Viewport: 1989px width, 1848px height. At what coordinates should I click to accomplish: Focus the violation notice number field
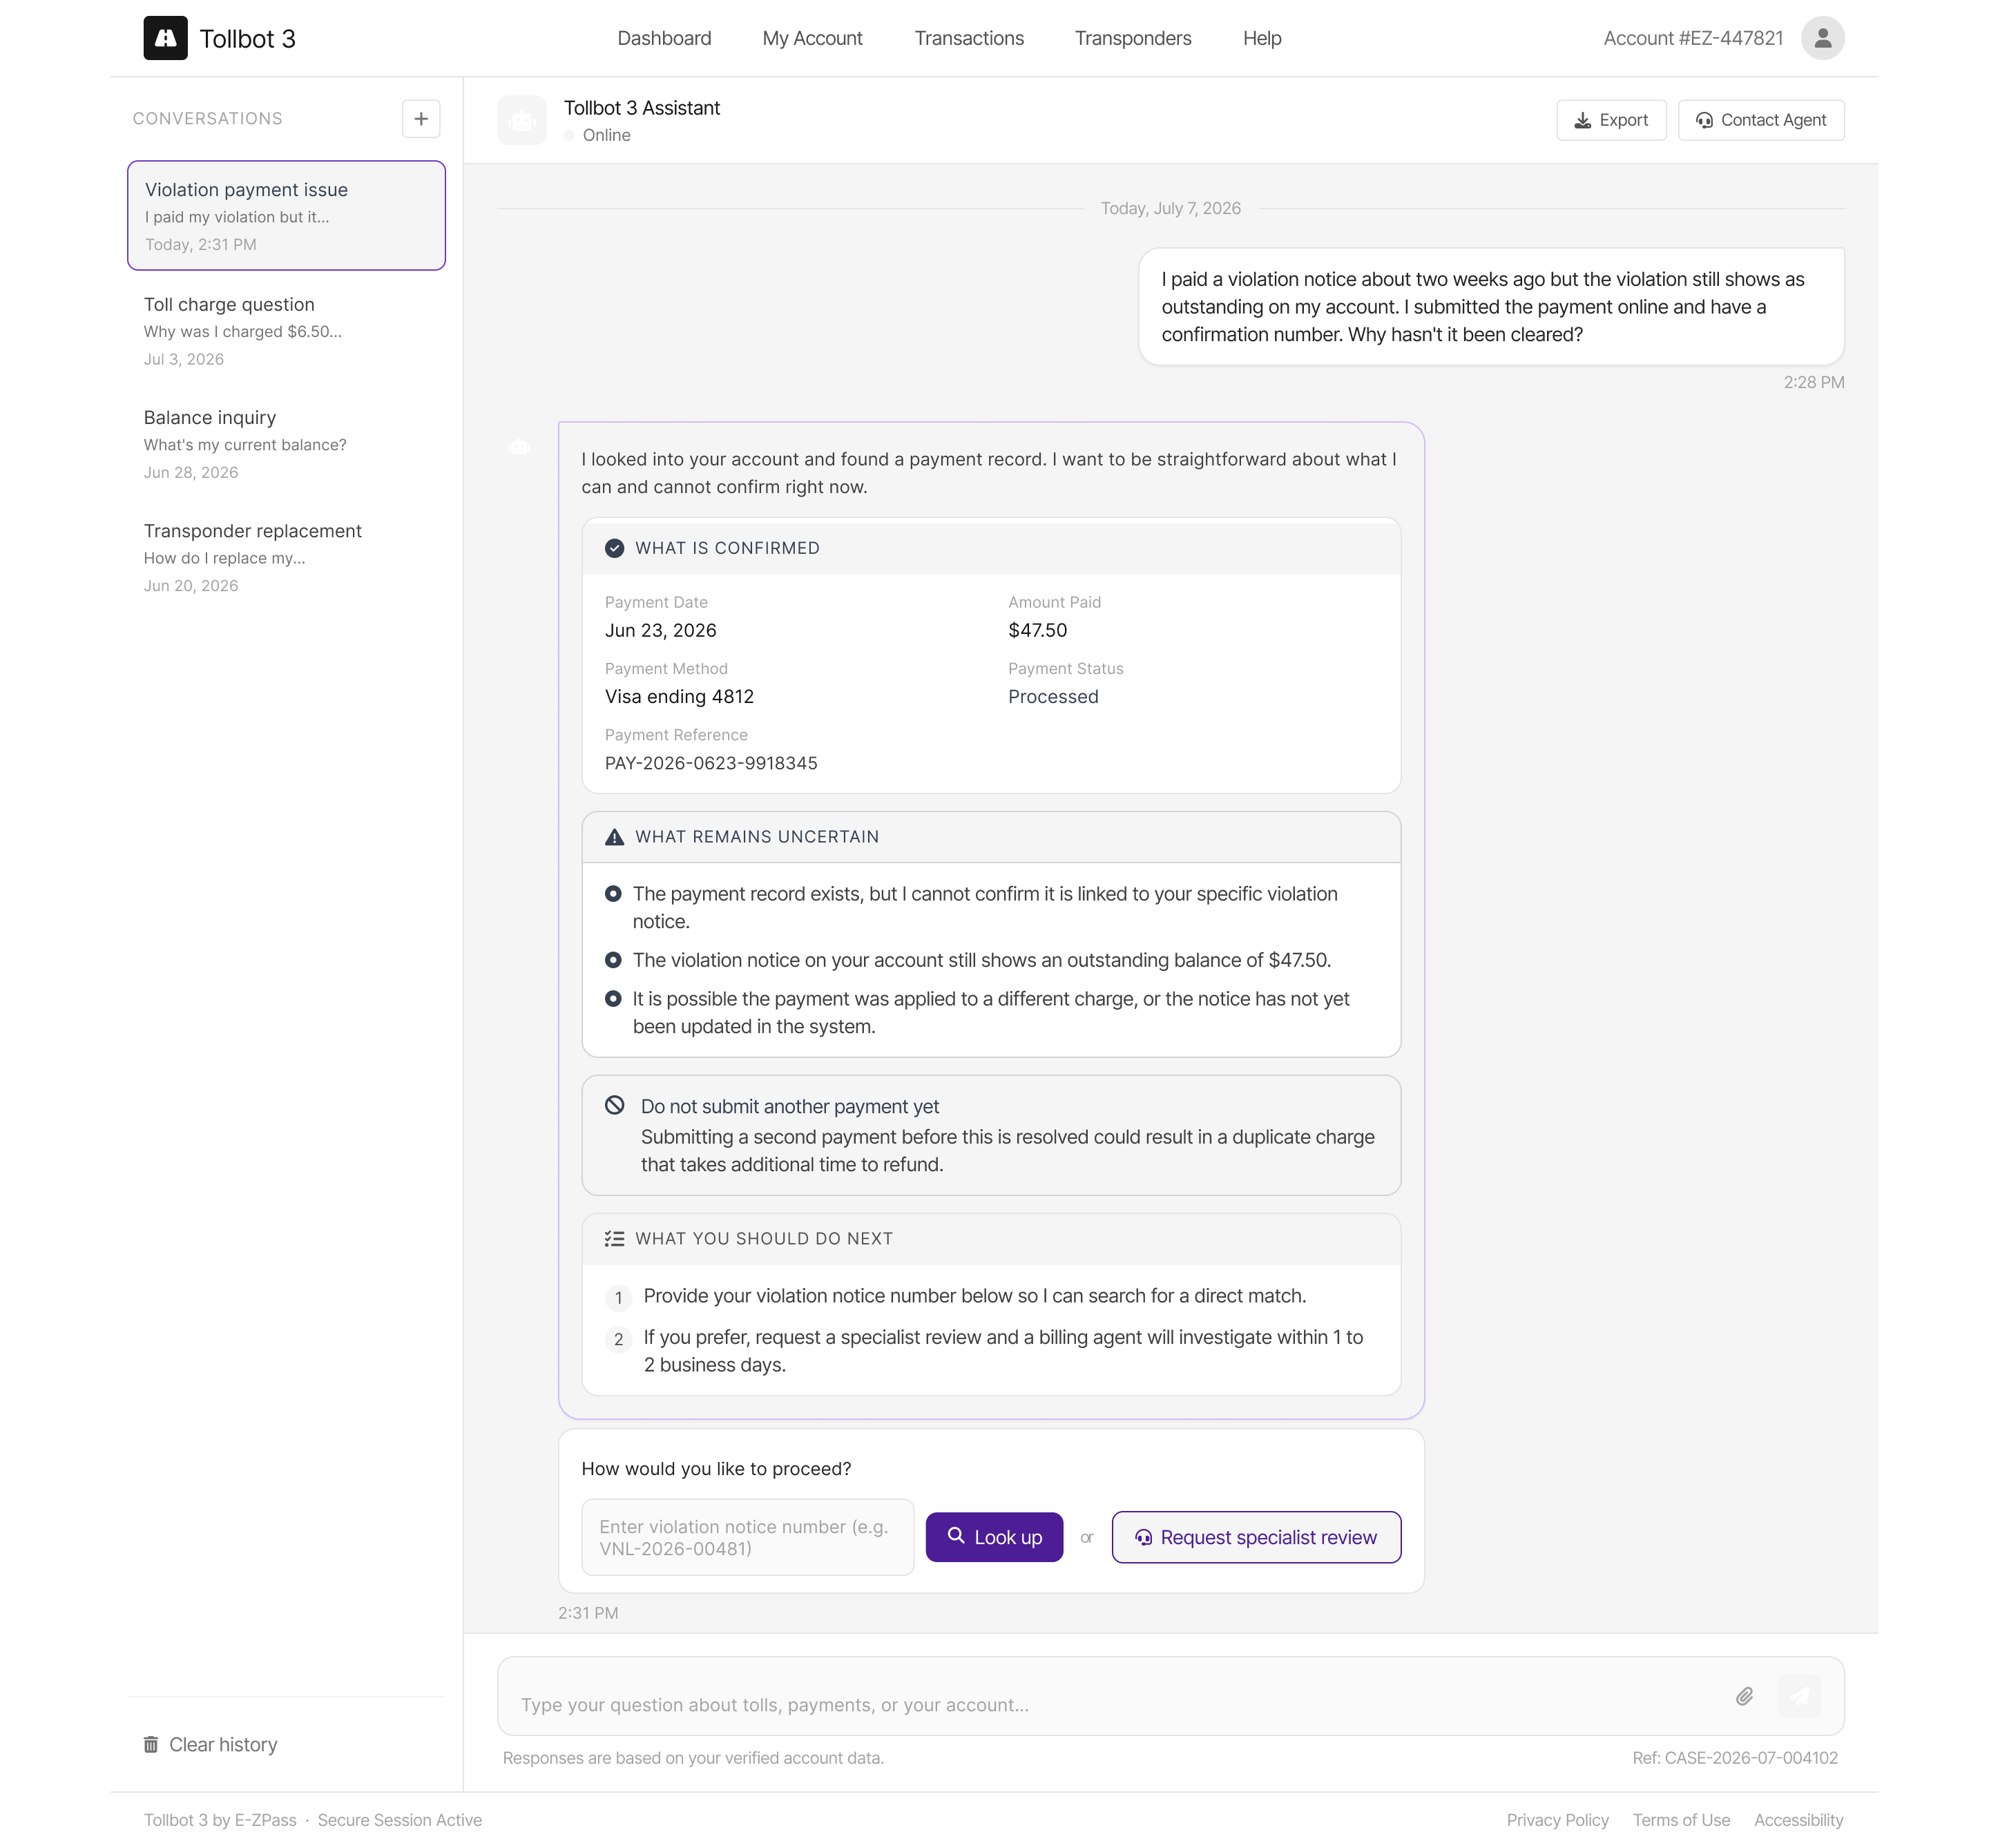coord(747,1537)
